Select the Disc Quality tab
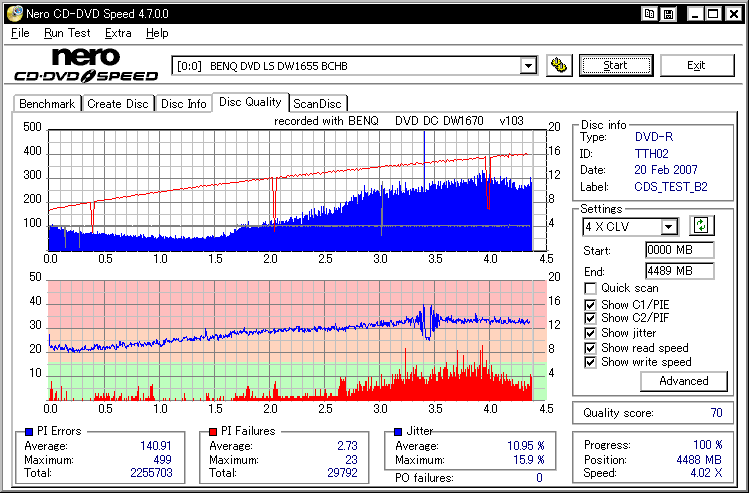The width and height of the screenshot is (749, 493). pyautogui.click(x=250, y=102)
